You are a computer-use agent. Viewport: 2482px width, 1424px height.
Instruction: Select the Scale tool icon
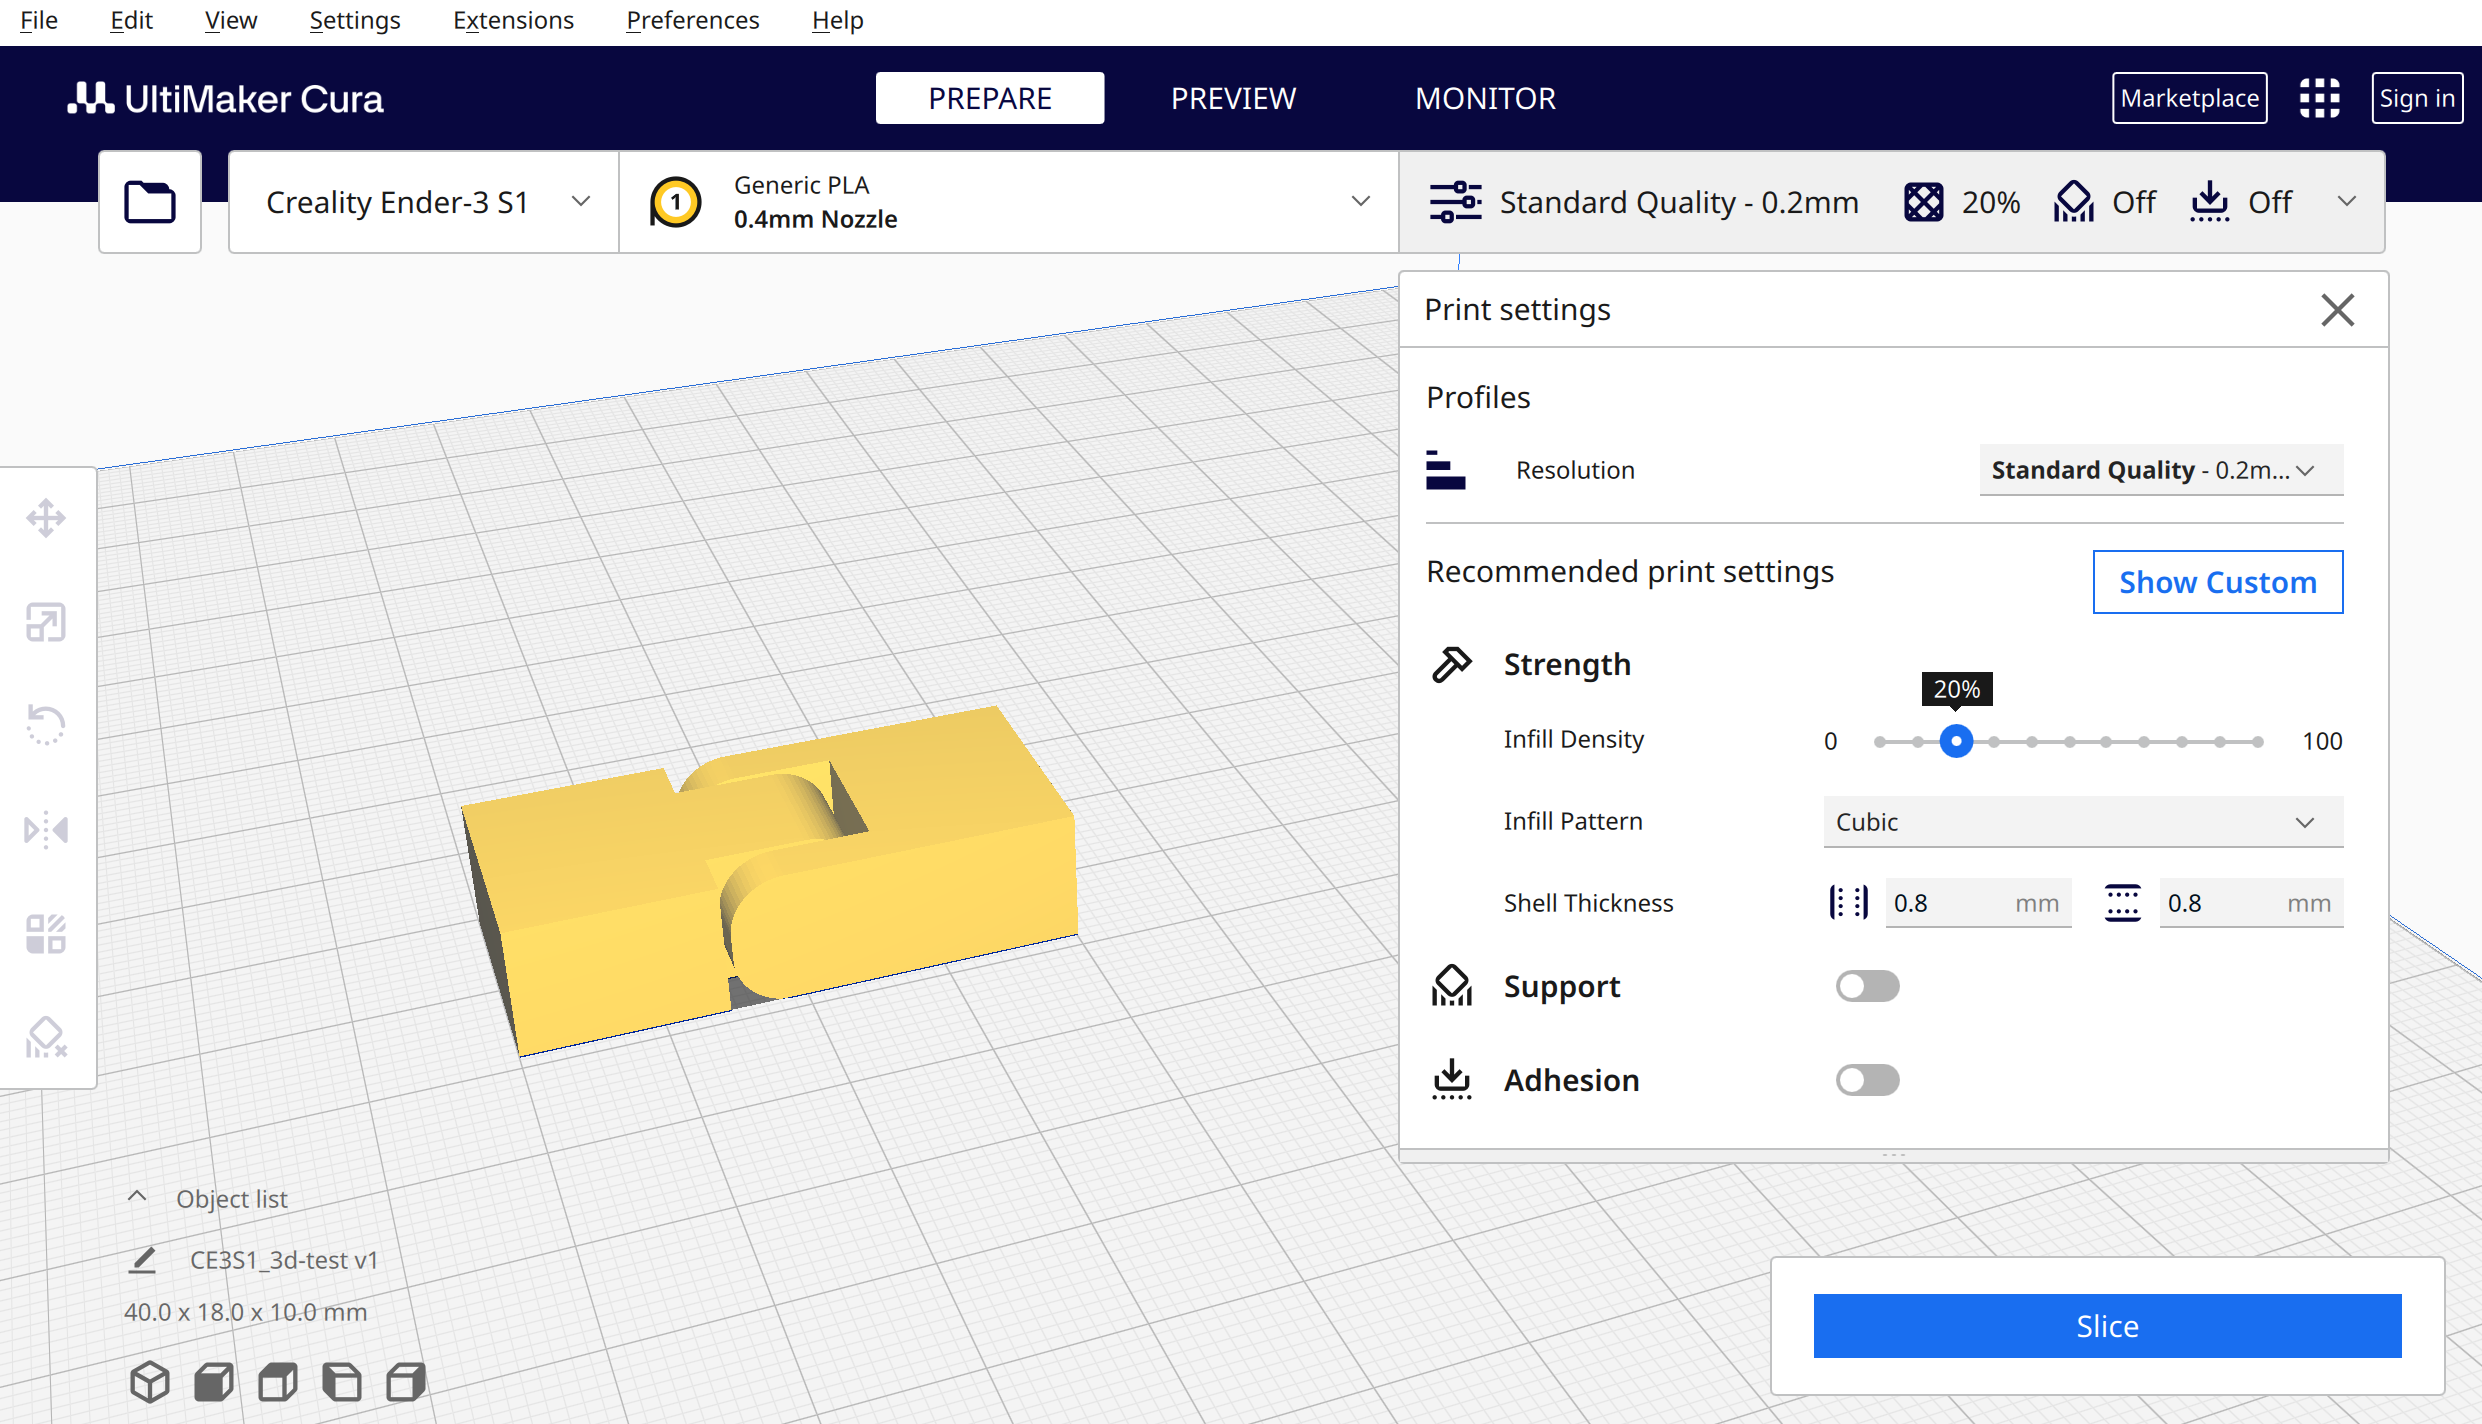pyautogui.click(x=46, y=622)
